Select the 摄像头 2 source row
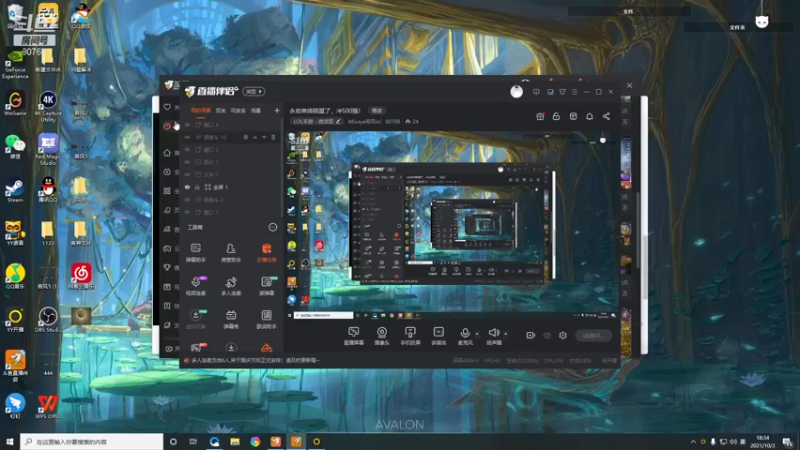 coord(232,199)
